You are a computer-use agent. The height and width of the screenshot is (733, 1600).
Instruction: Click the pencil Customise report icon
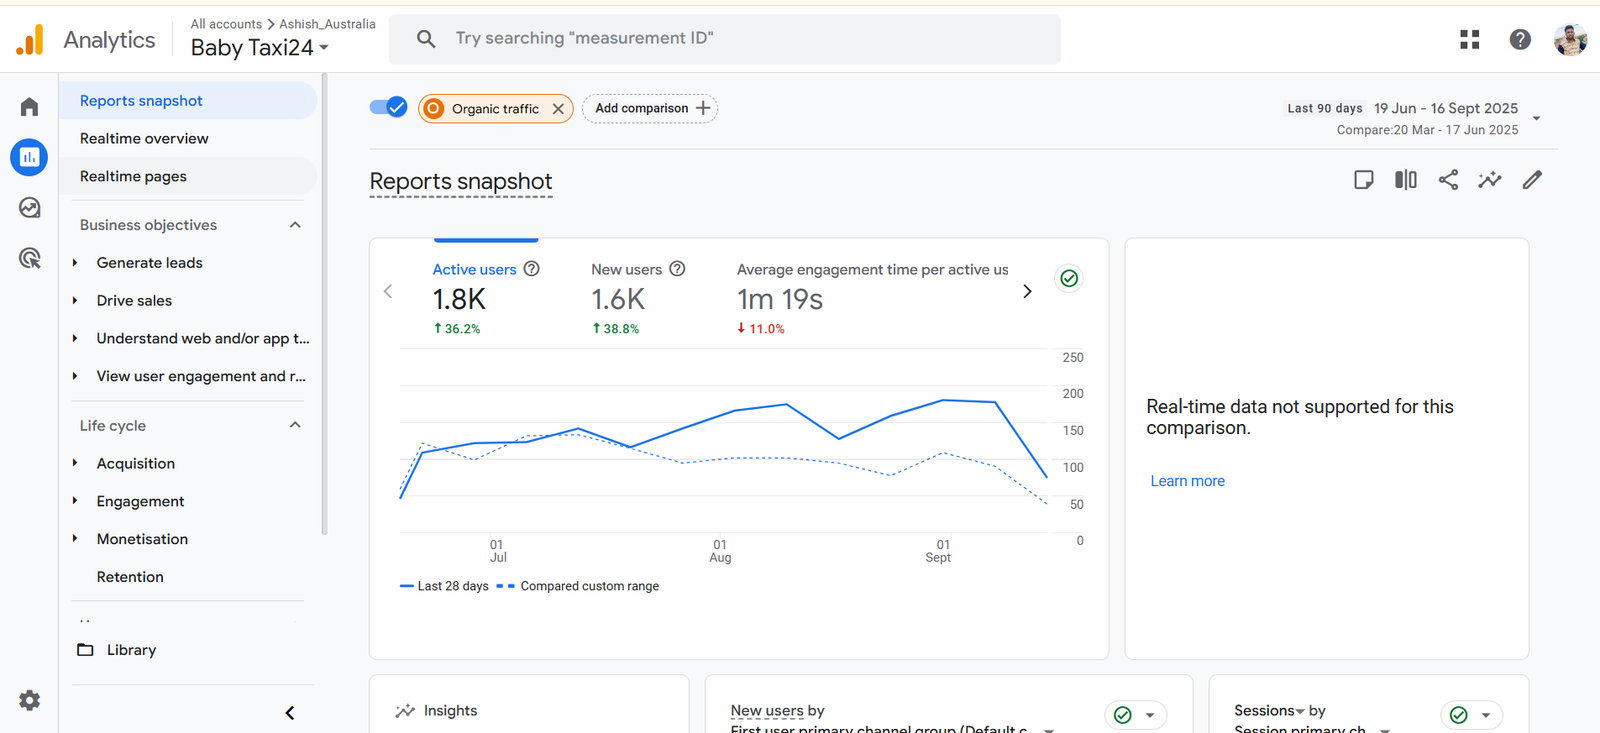click(1532, 180)
